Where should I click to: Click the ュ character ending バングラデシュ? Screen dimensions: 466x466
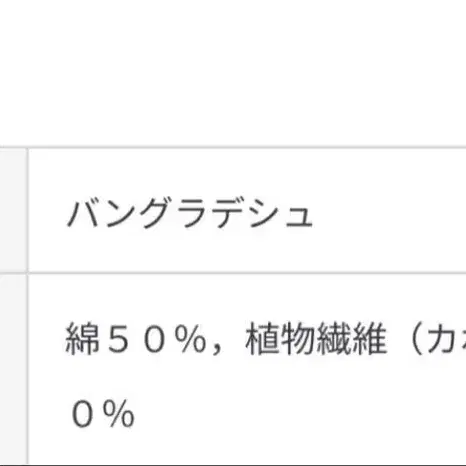pos(299,217)
